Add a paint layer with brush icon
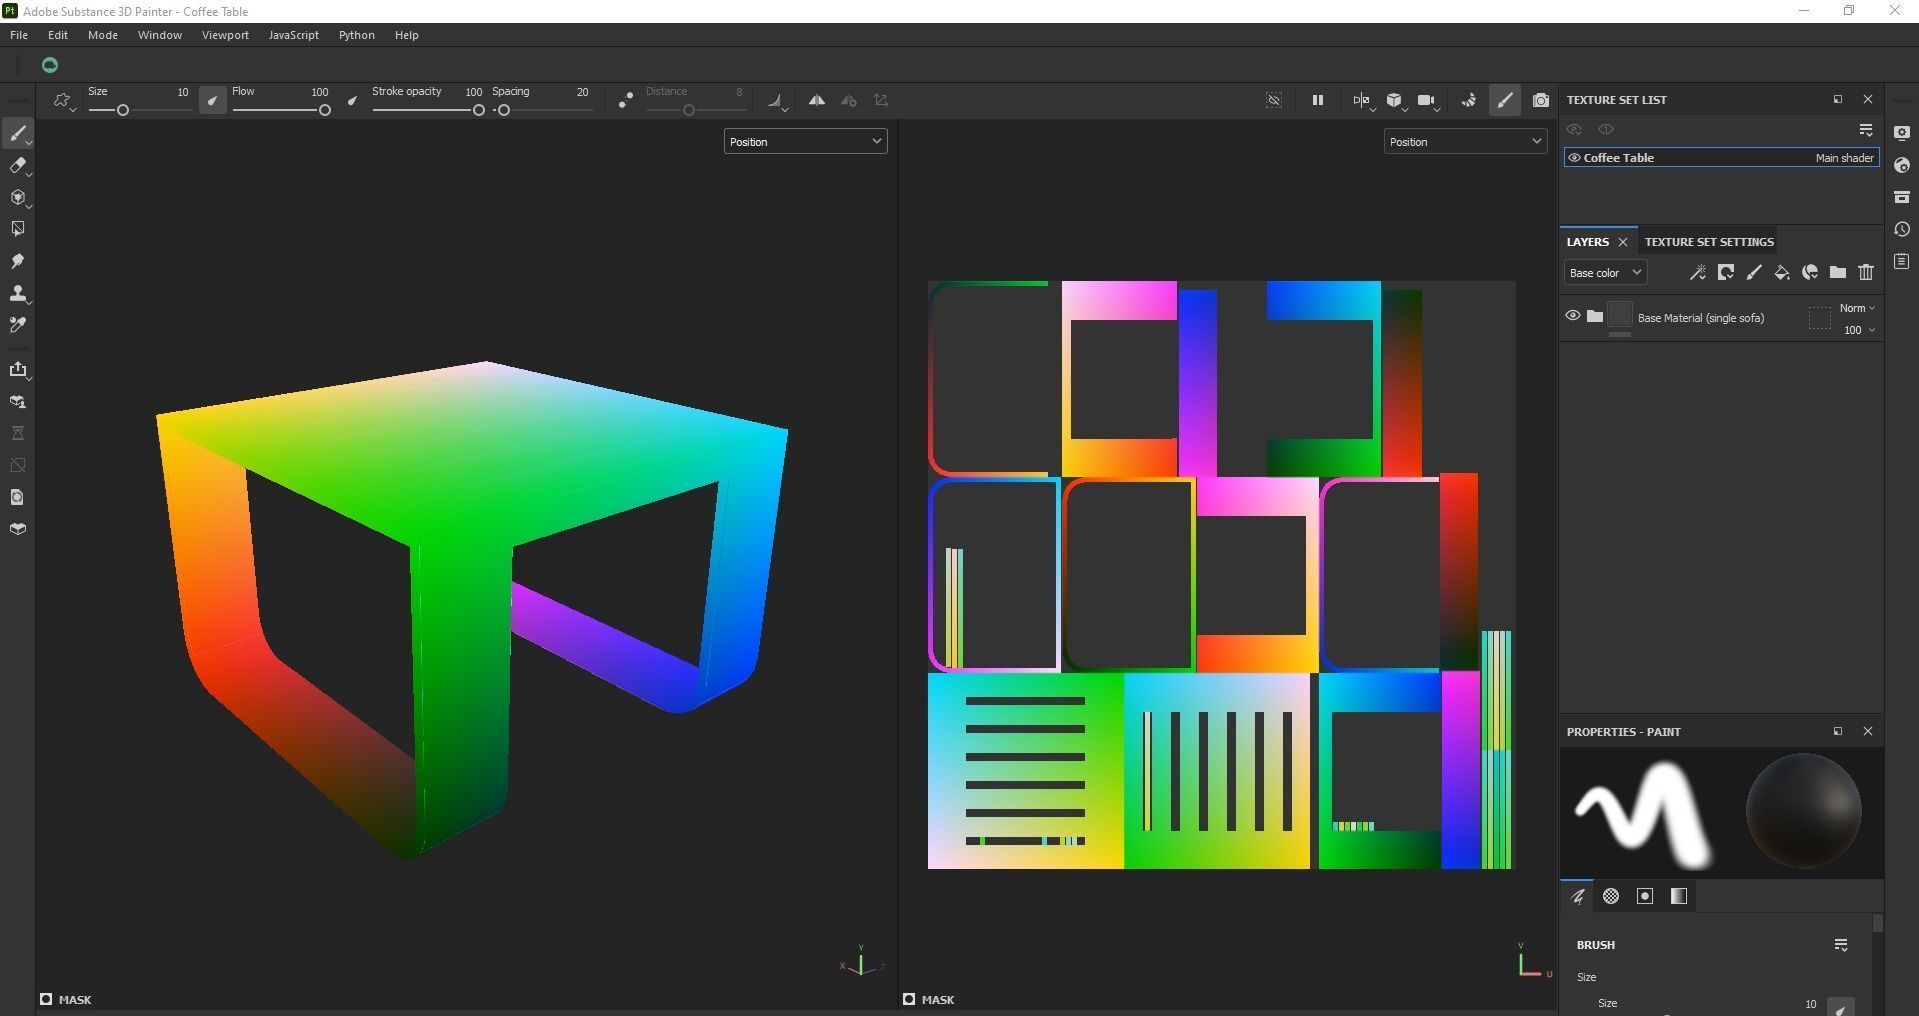 (x=1754, y=272)
